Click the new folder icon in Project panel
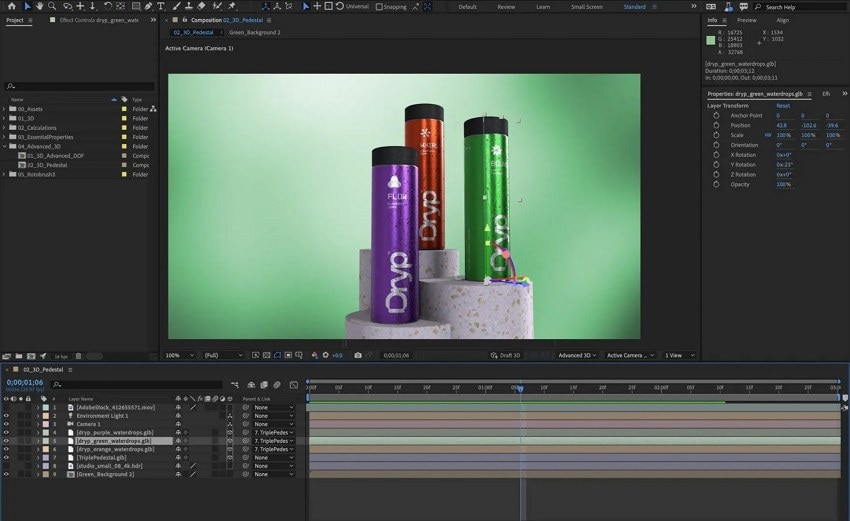This screenshot has width=850, height=521. pos(19,356)
